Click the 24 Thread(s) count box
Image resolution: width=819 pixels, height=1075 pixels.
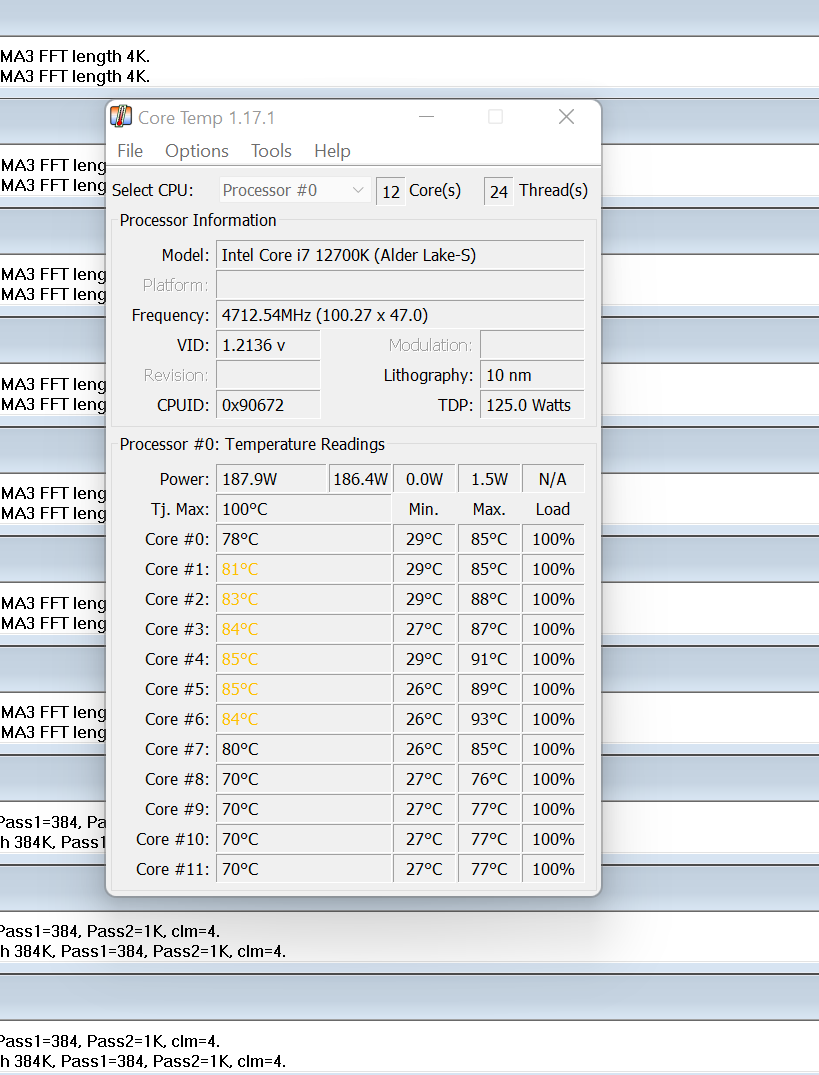pos(498,191)
